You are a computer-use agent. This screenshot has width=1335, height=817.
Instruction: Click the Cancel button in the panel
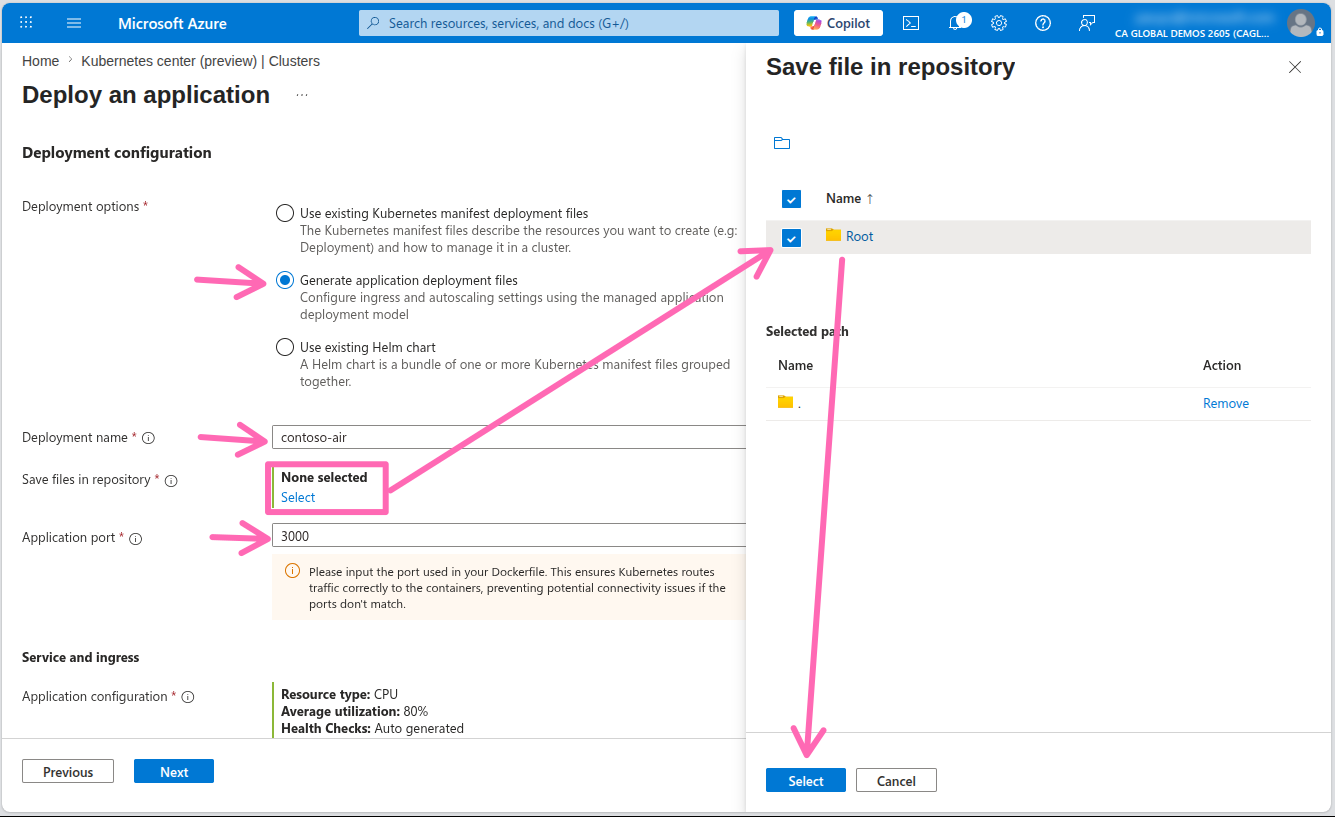coord(896,780)
